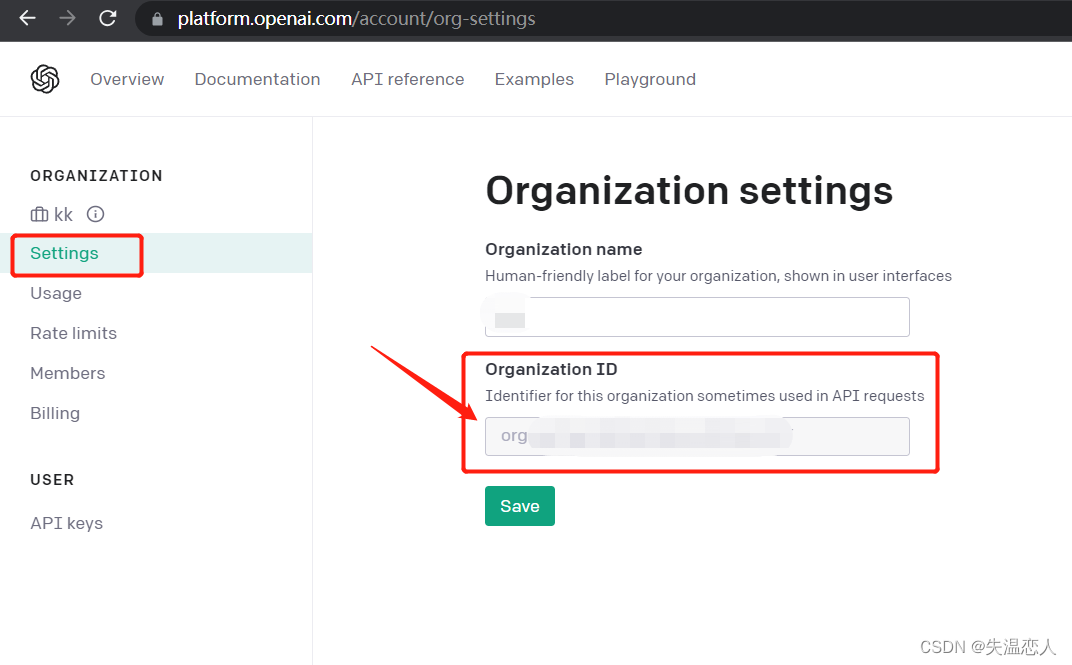1072x665 pixels.
Task: Open the API reference nav item
Action: [x=407, y=79]
